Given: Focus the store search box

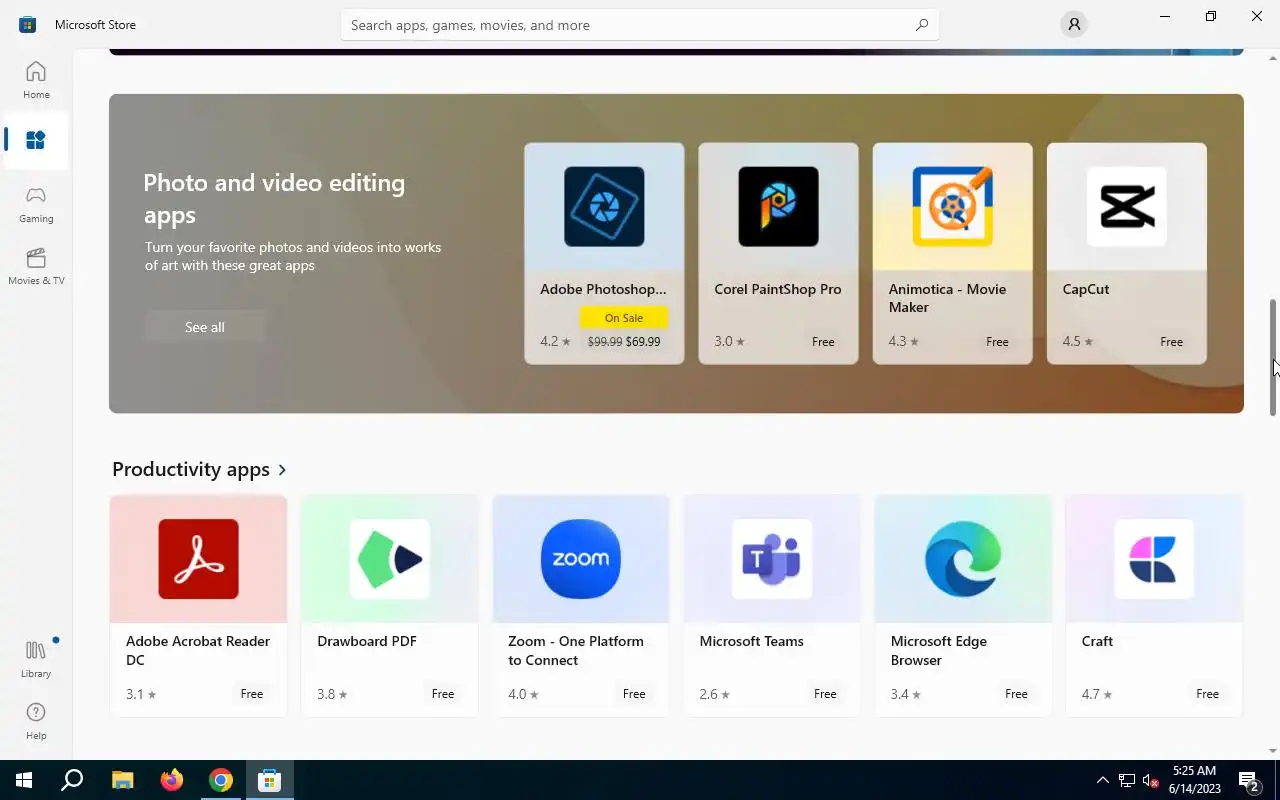Looking at the screenshot, I should pyautogui.click(x=640, y=25).
